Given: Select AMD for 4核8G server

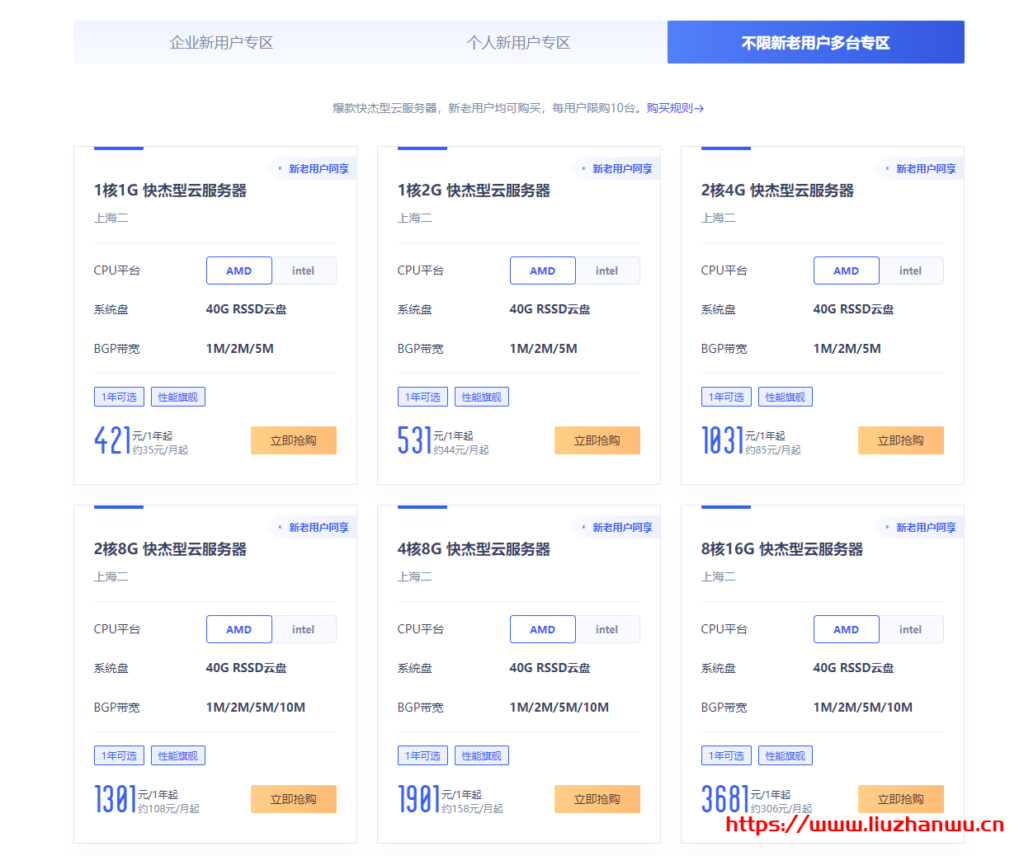Looking at the screenshot, I should coord(543,629).
